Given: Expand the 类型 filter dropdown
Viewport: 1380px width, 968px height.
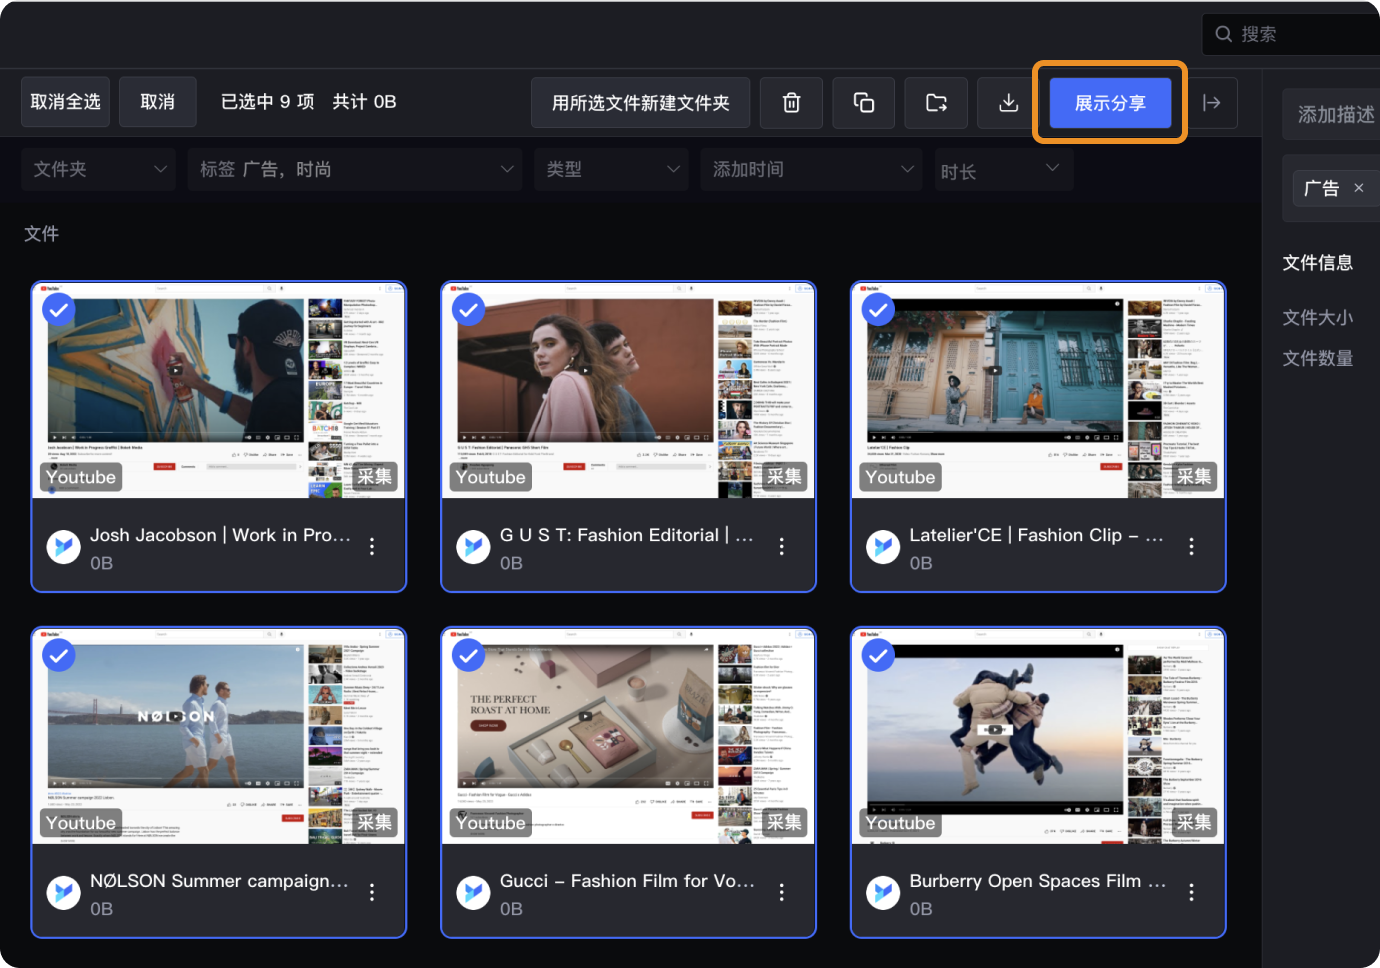Looking at the screenshot, I should 611,170.
